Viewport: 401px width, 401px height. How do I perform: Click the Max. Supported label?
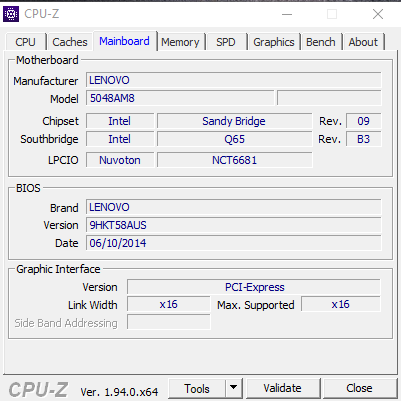tap(256, 305)
